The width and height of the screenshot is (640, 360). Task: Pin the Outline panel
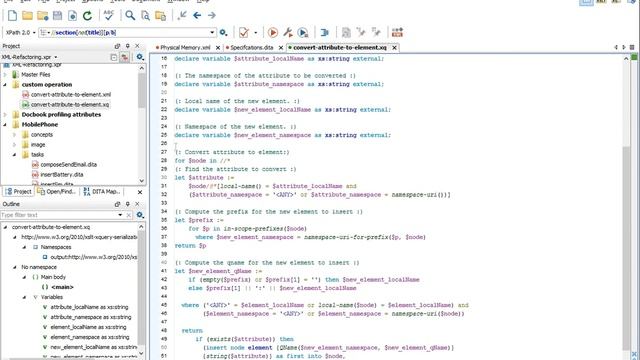click(127, 204)
